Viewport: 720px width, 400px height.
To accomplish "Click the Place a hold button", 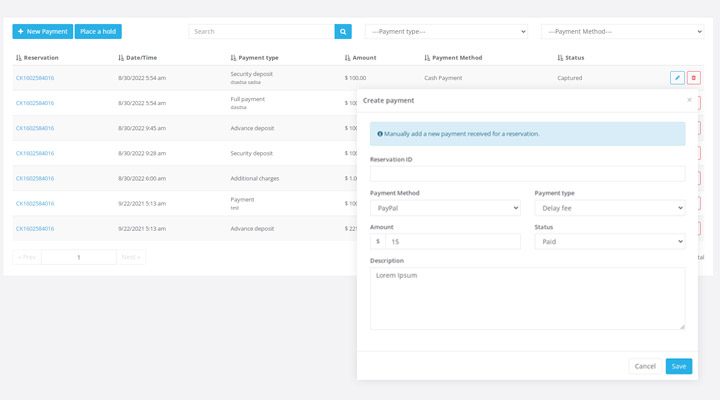I will pyautogui.click(x=98, y=32).
